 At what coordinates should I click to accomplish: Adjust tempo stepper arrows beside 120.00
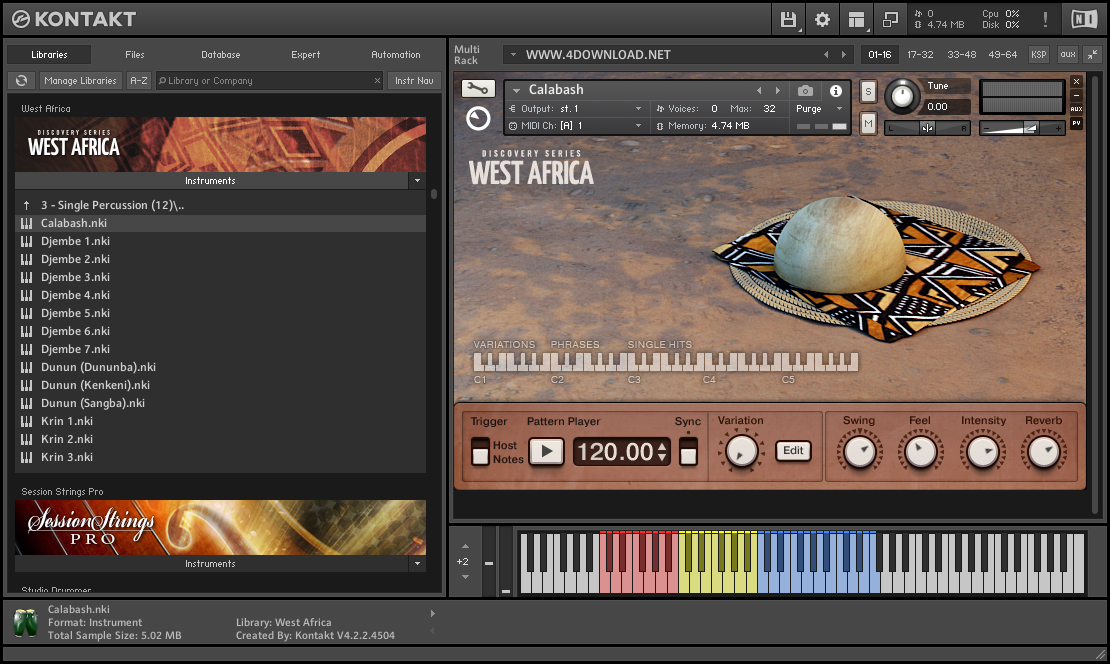[x=662, y=452]
